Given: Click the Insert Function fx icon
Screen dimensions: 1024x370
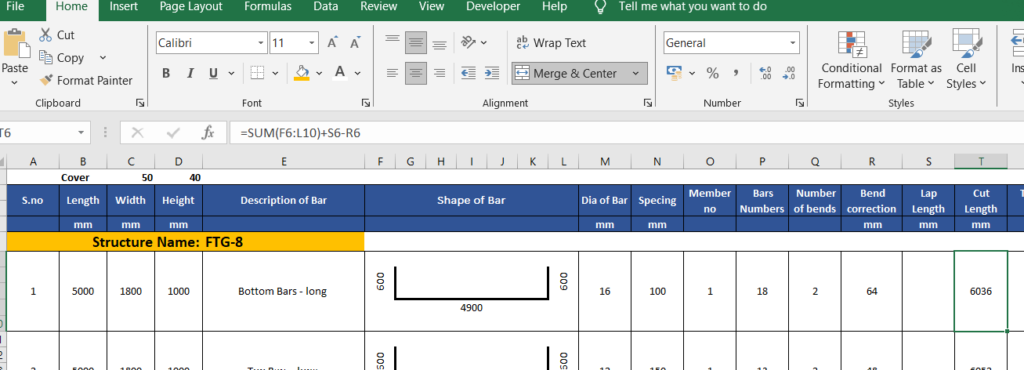Looking at the screenshot, I should tap(208, 132).
